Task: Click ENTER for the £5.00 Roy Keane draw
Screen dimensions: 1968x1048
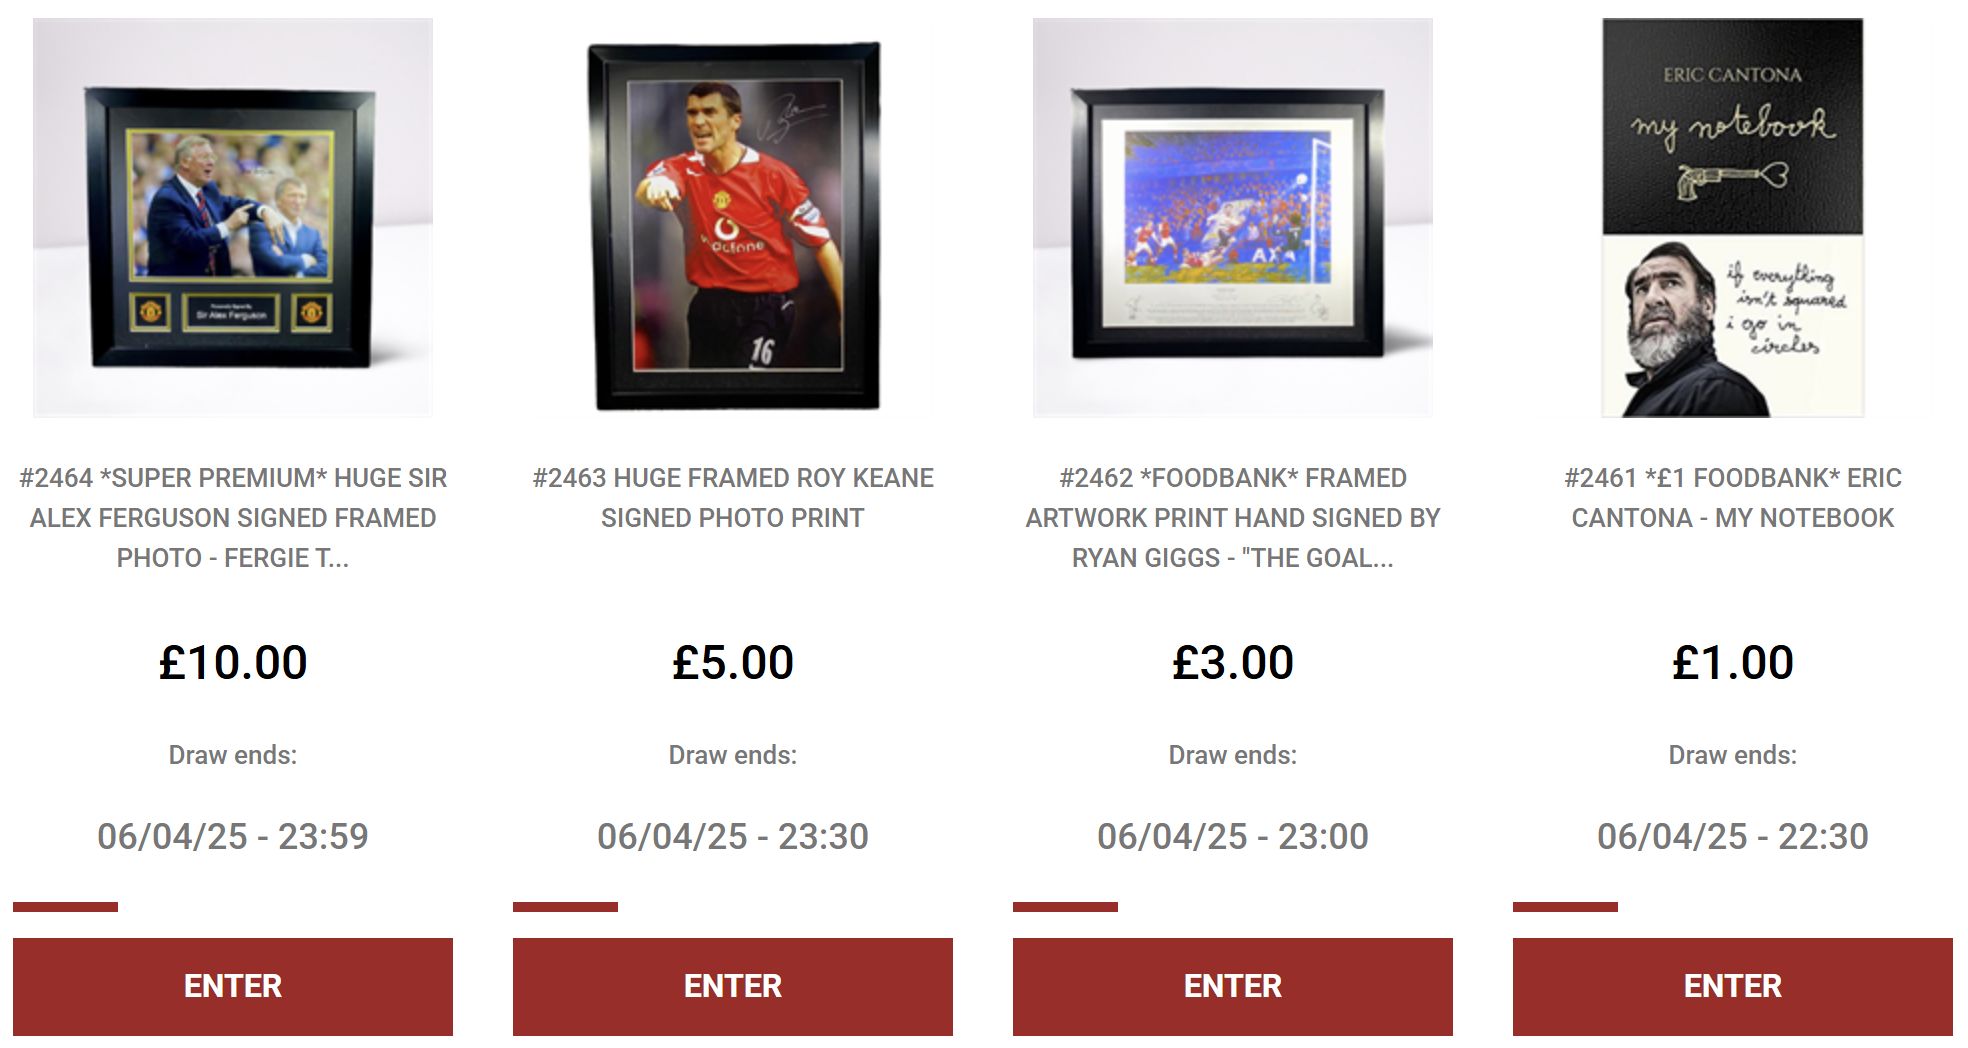Action: pyautogui.click(x=733, y=987)
